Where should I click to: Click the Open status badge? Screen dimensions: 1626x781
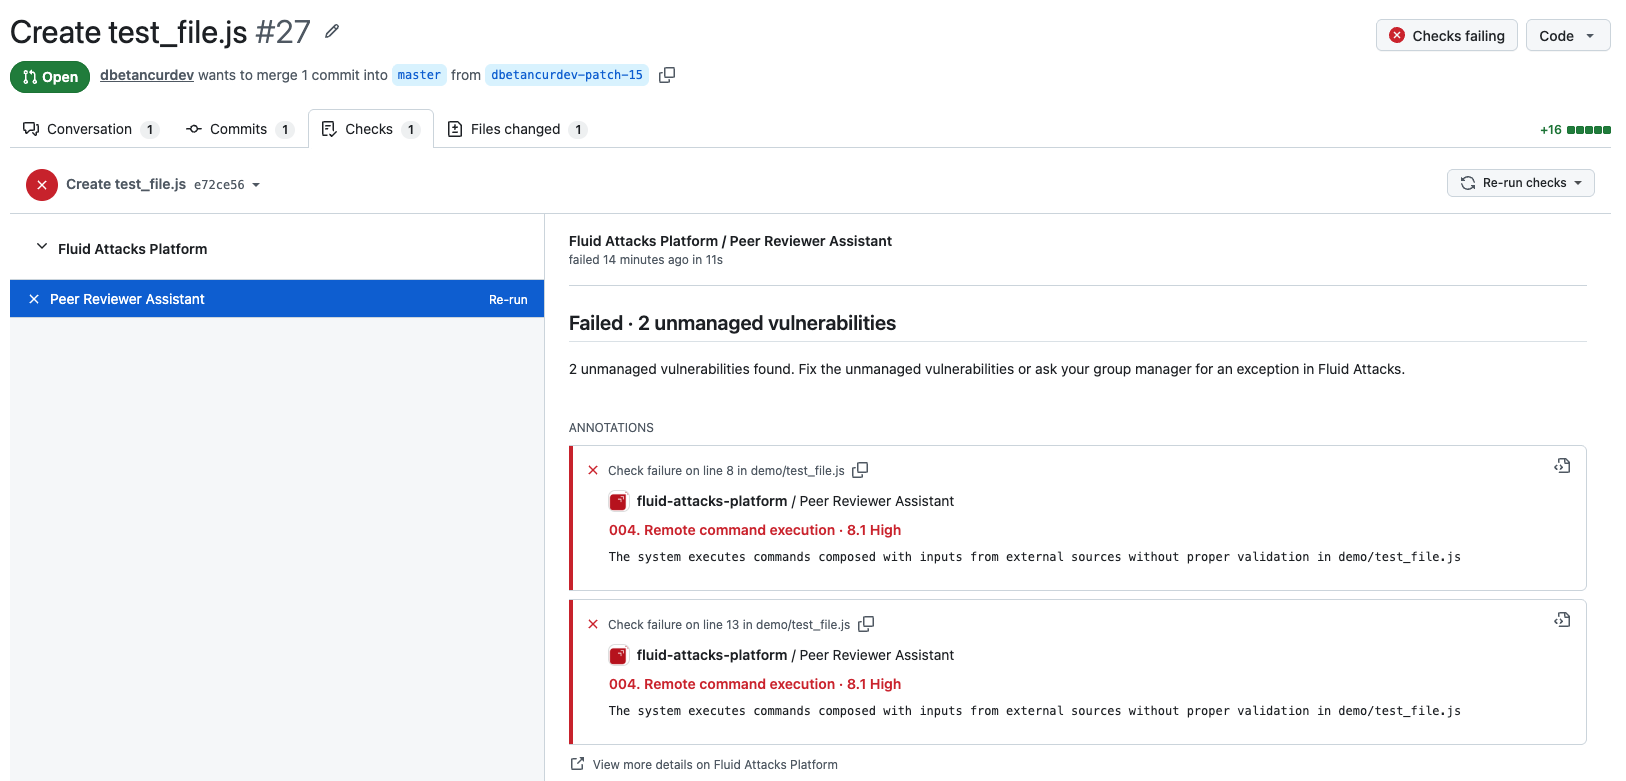50,77
